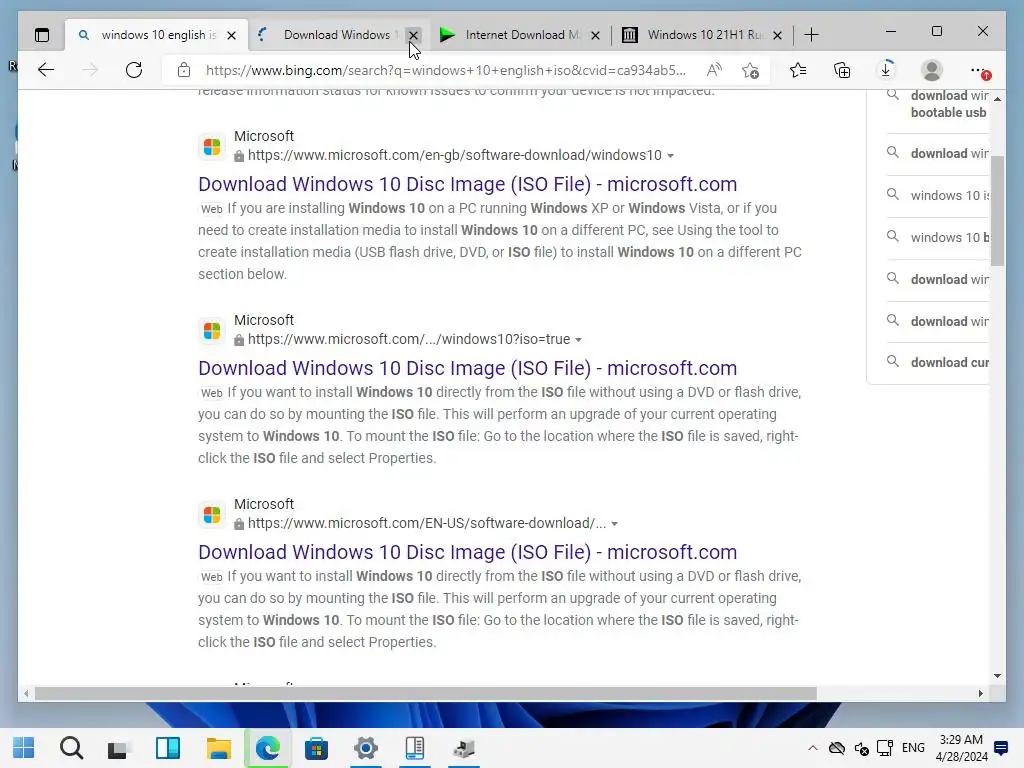Close the 'Download Windows' tab
This screenshot has height=768, width=1024.
pos(413,35)
